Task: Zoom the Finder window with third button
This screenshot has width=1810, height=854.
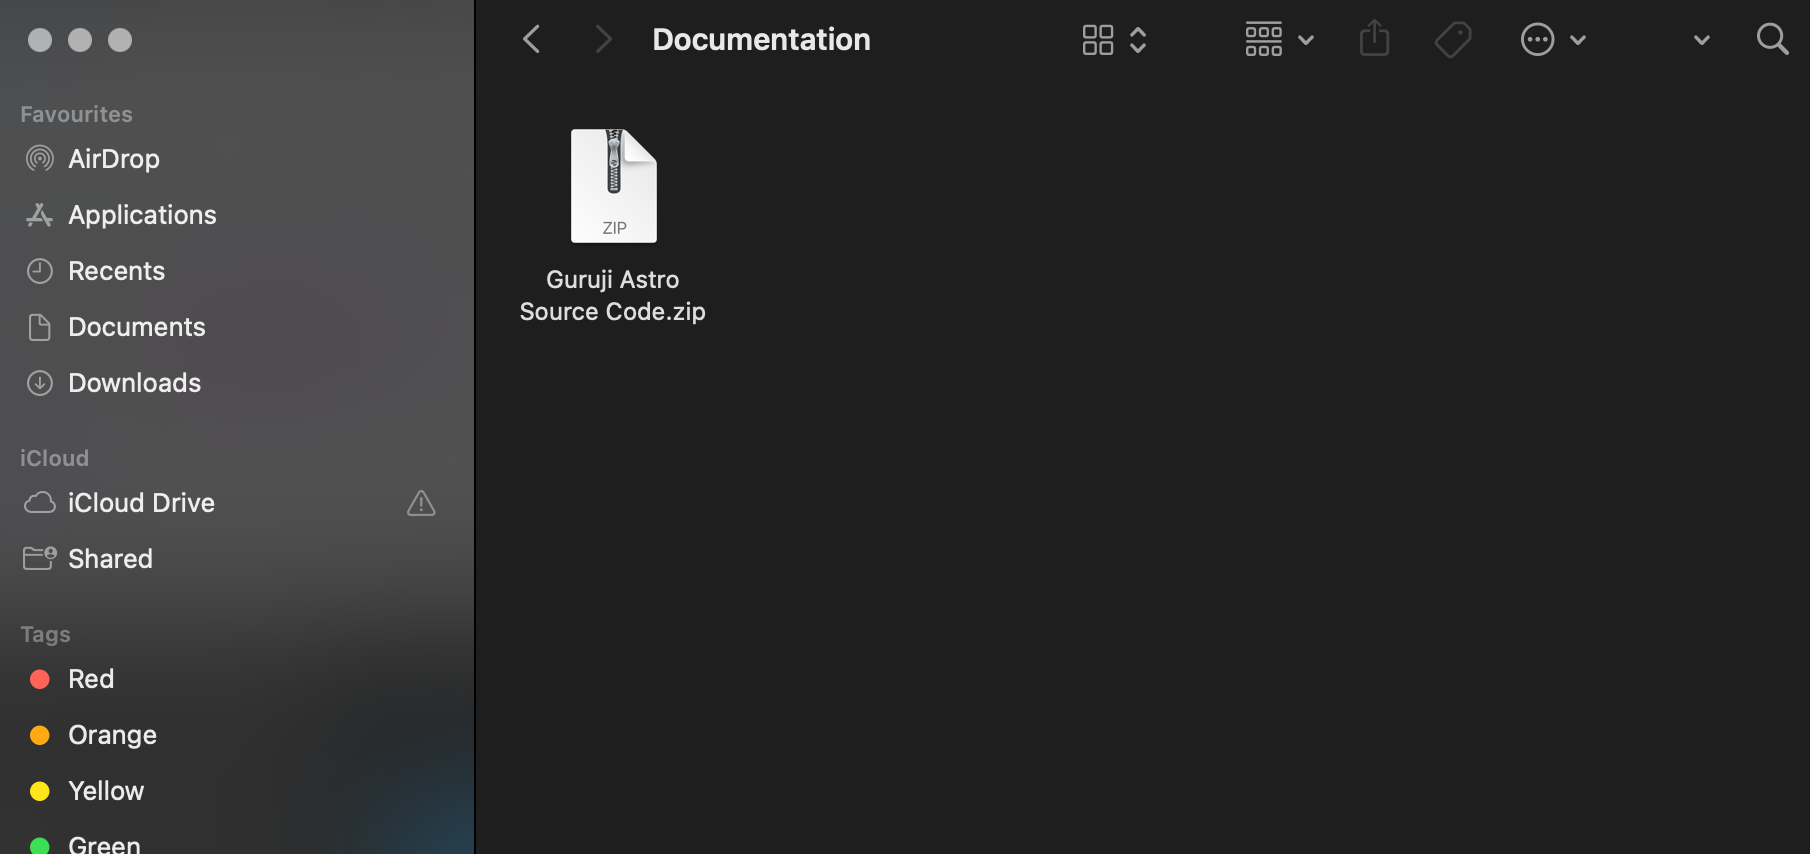Action: click(120, 40)
